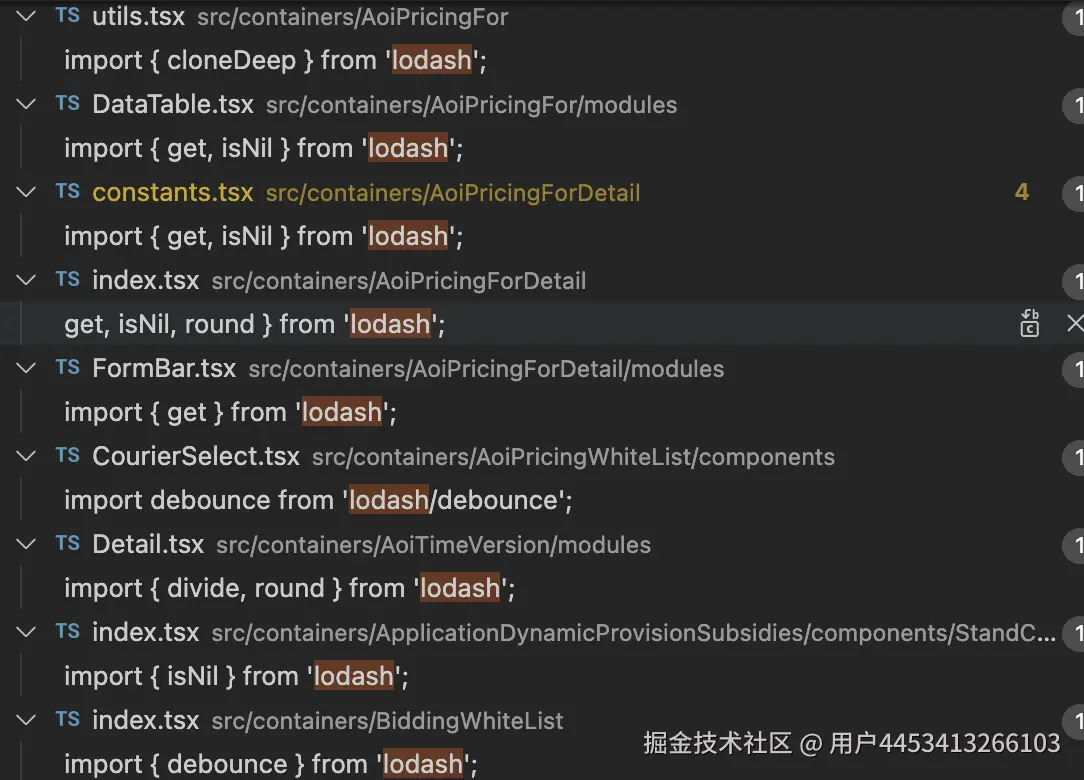The height and width of the screenshot is (780, 1084).
Task: Dismiss the highlighted match with the X icon
Action: [1074, 323]
